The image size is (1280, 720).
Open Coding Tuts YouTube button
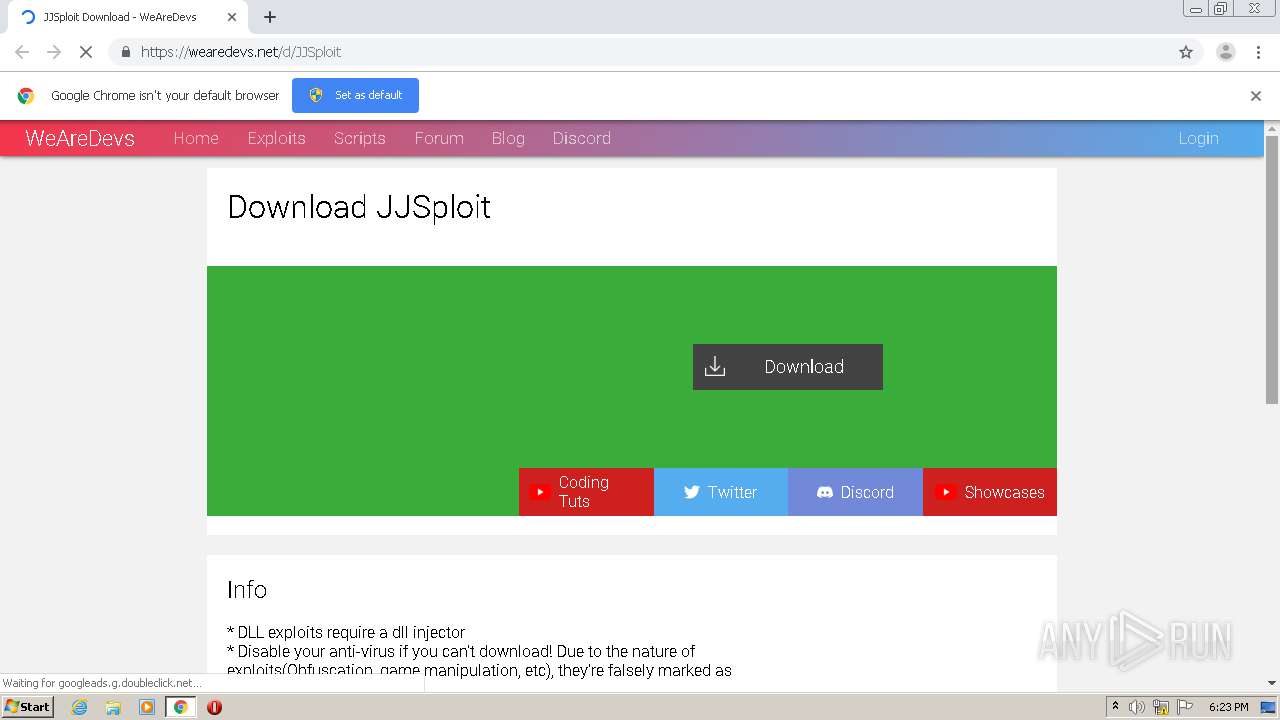tap(586, 492)
